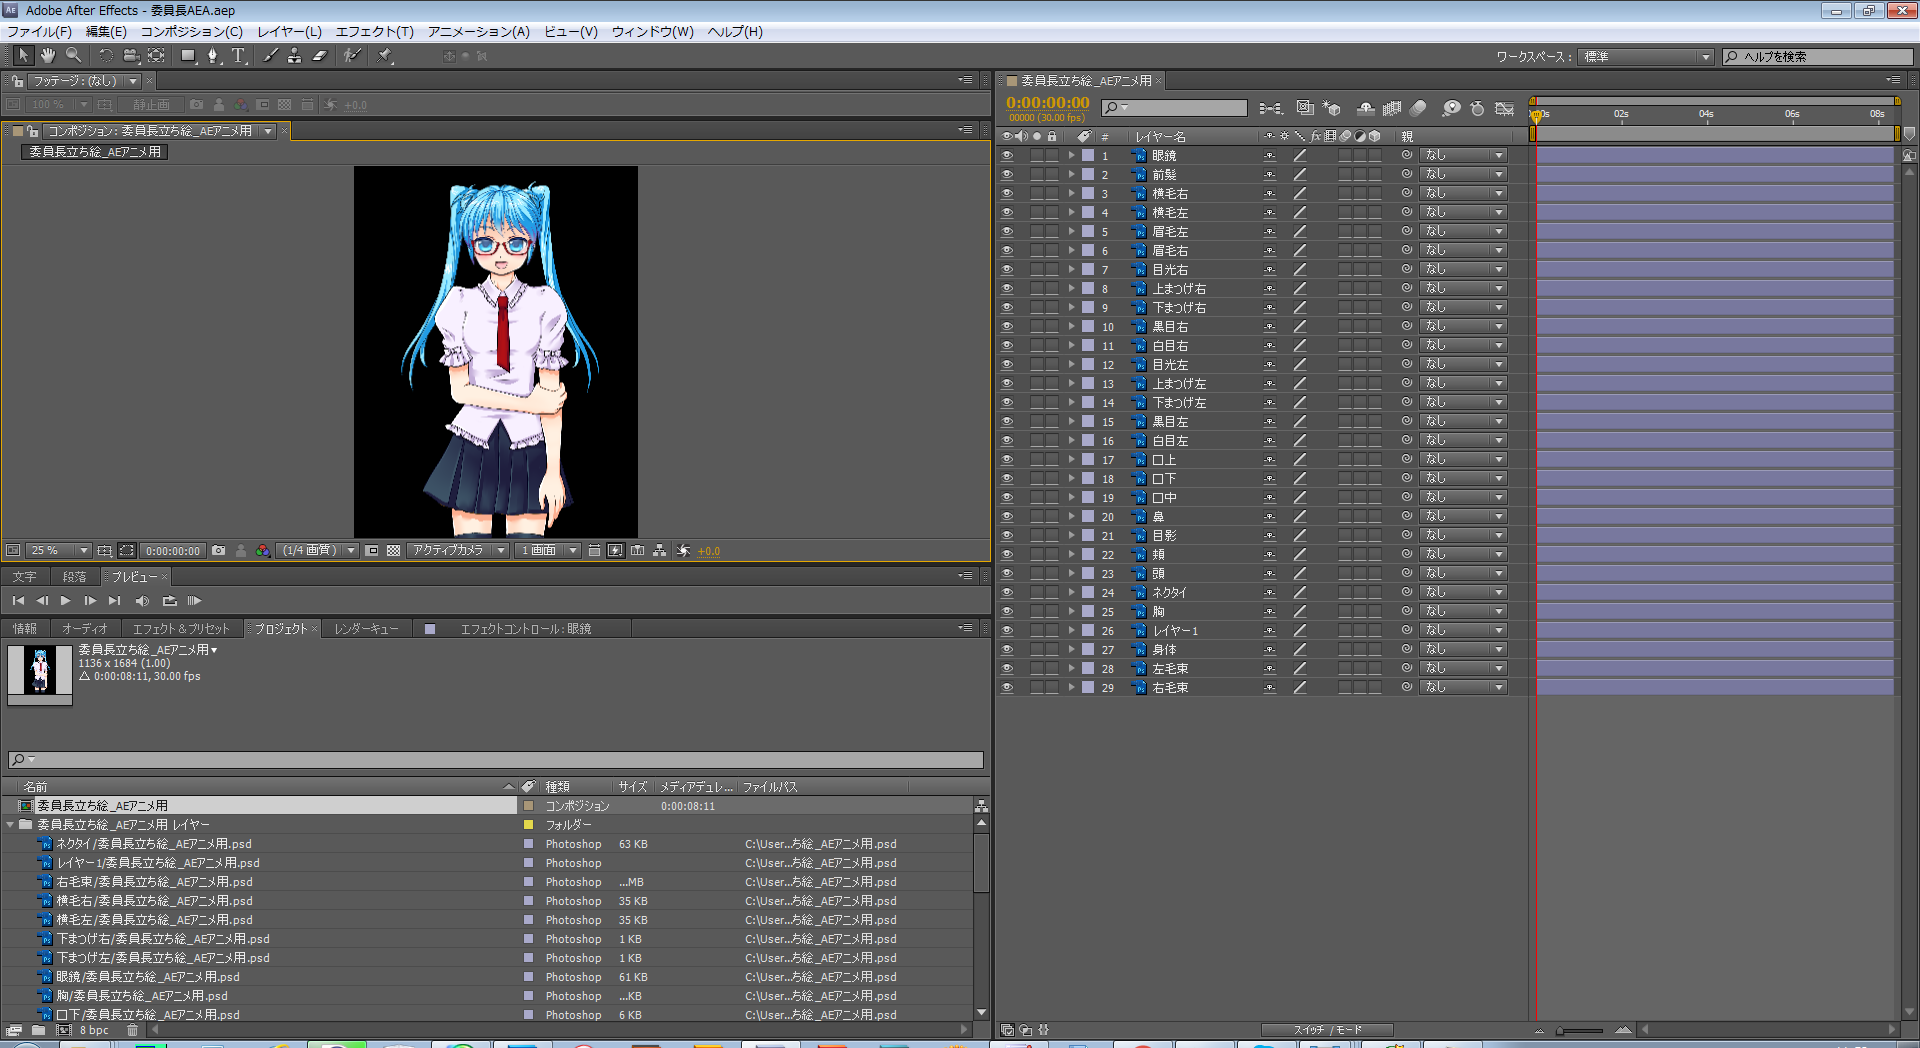This screenshot has width=1920, height=1048.
Task: Select the Pen tool
Action: pyautogui.click(x=213, y=56)
